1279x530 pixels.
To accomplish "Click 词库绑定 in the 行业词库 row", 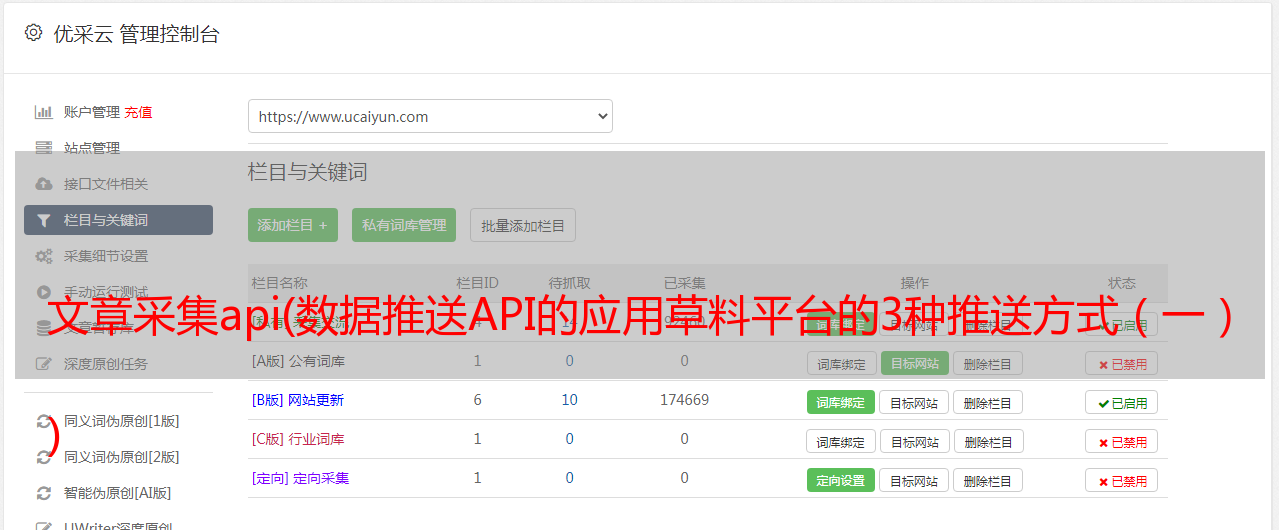I will coord(841,442).
